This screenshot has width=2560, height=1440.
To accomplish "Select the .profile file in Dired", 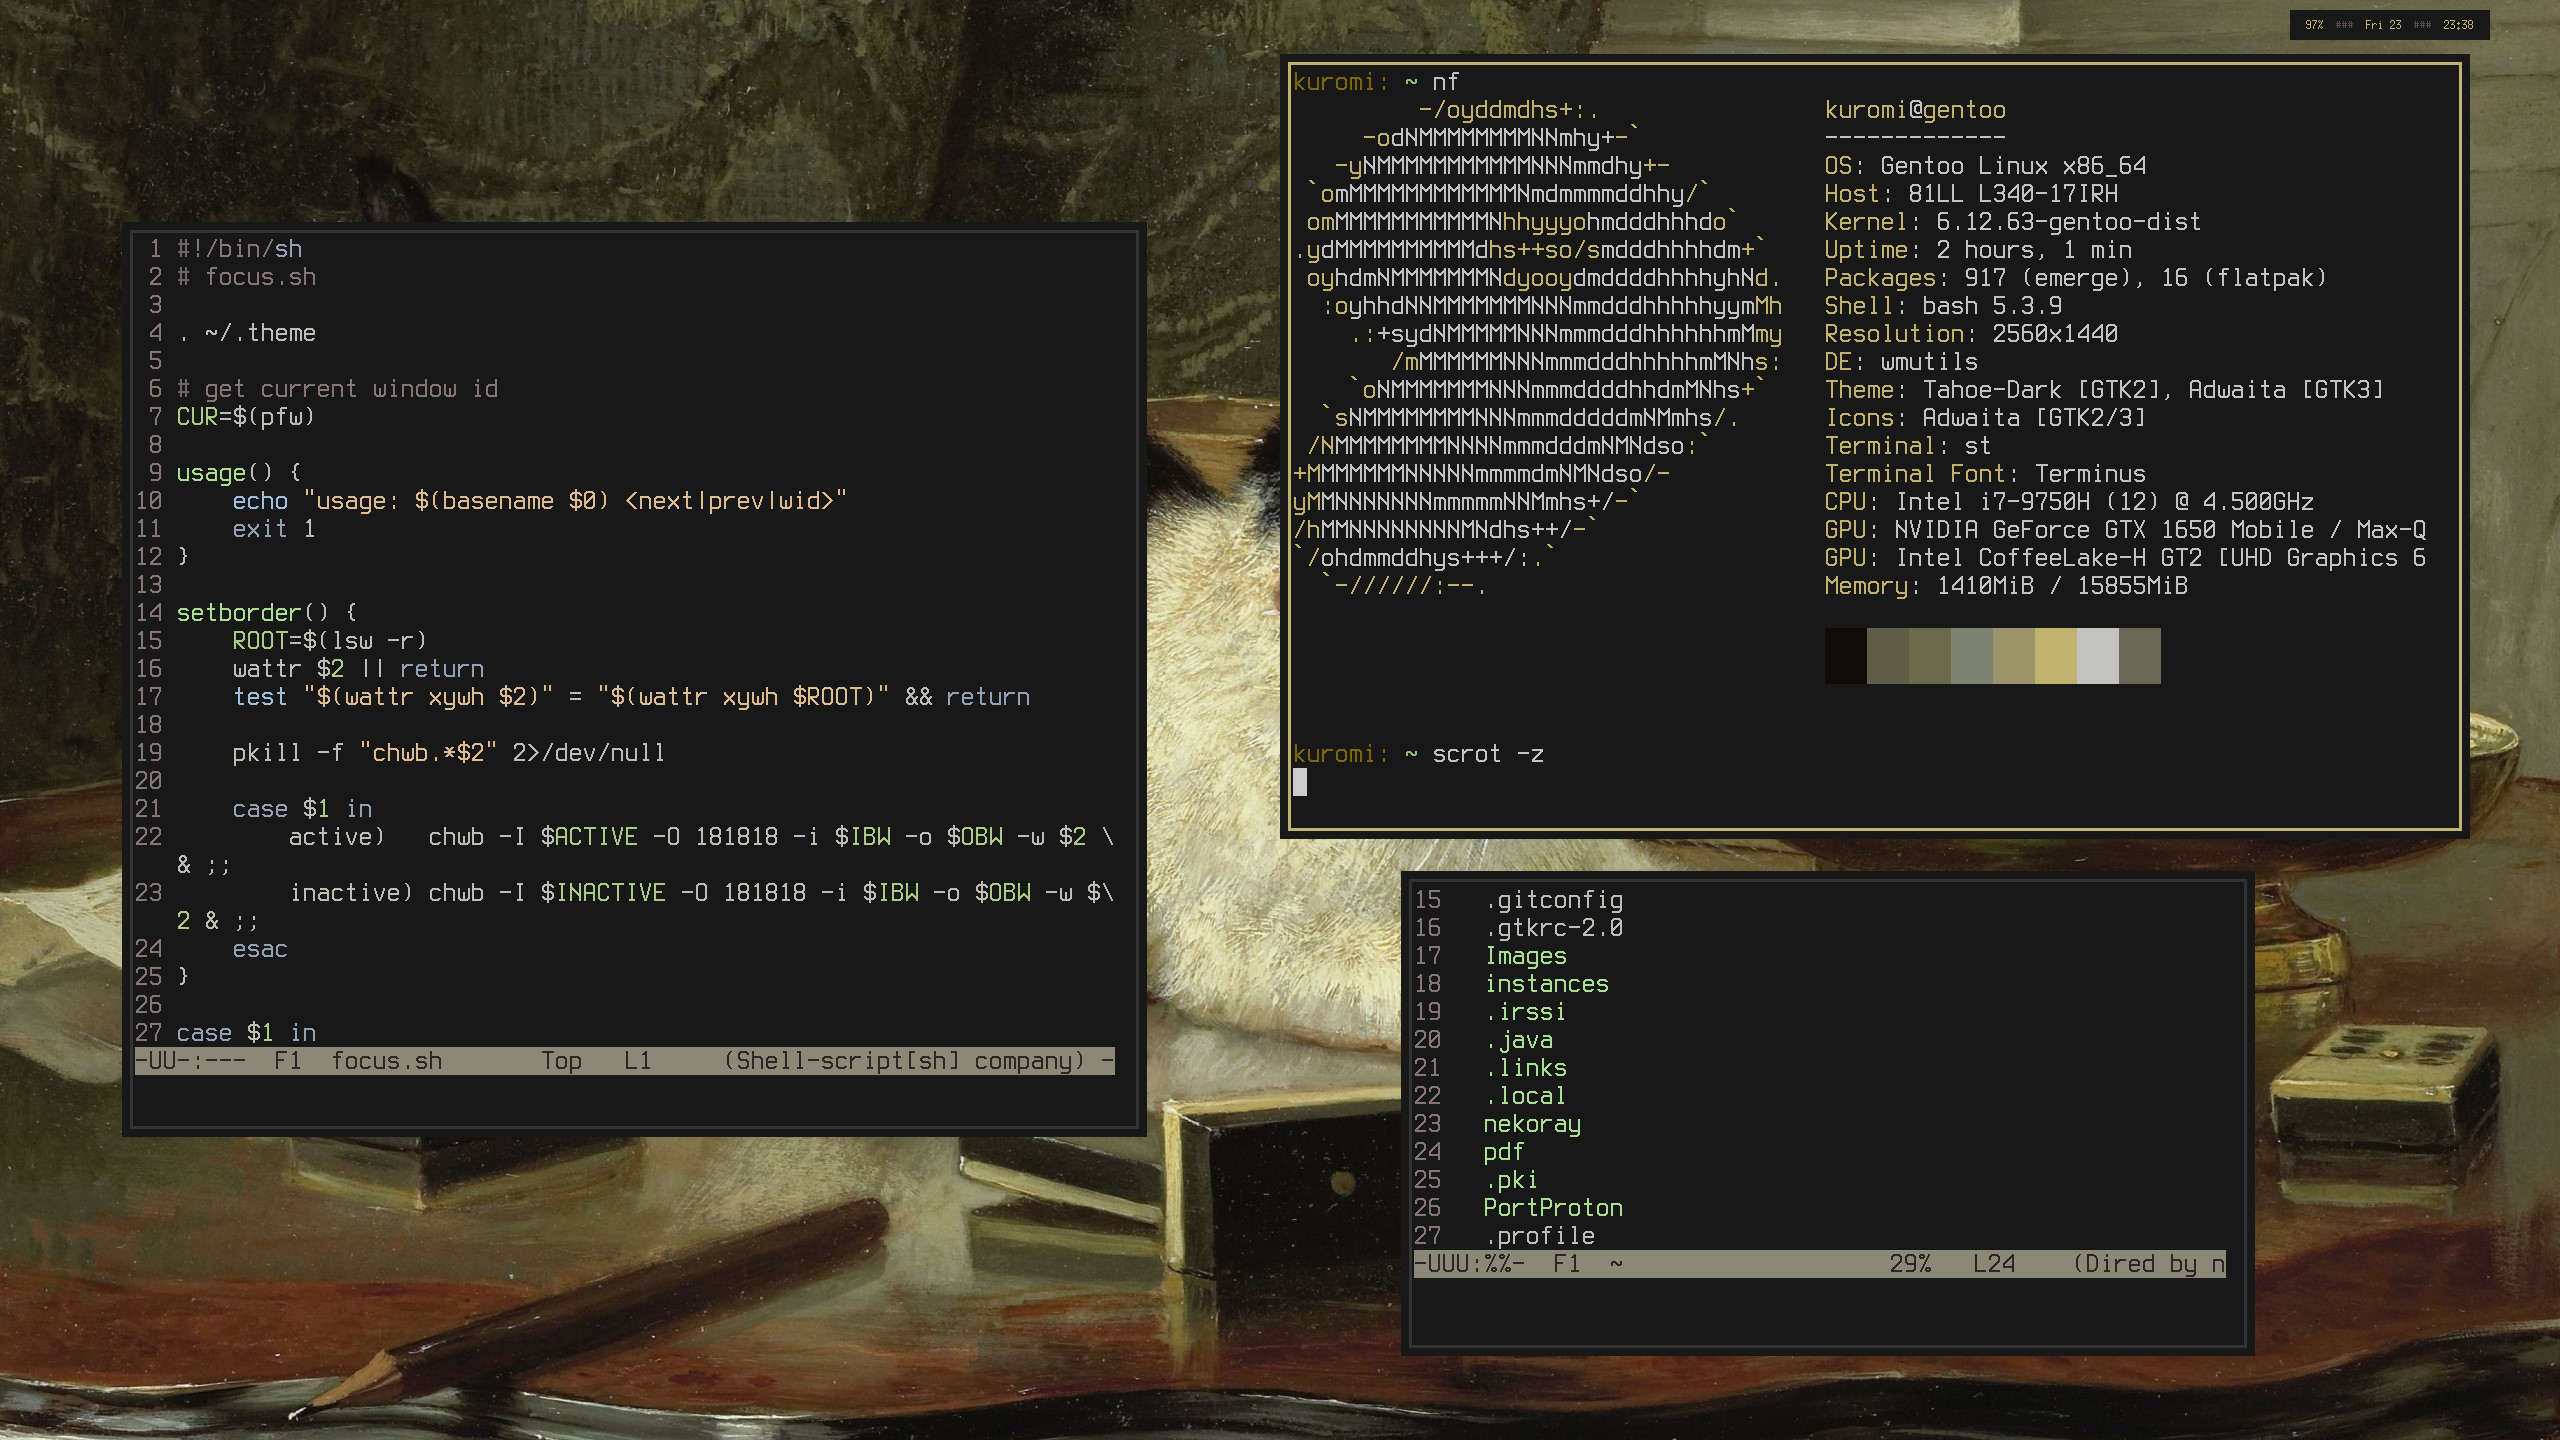I will [x=1539, y=1236].
